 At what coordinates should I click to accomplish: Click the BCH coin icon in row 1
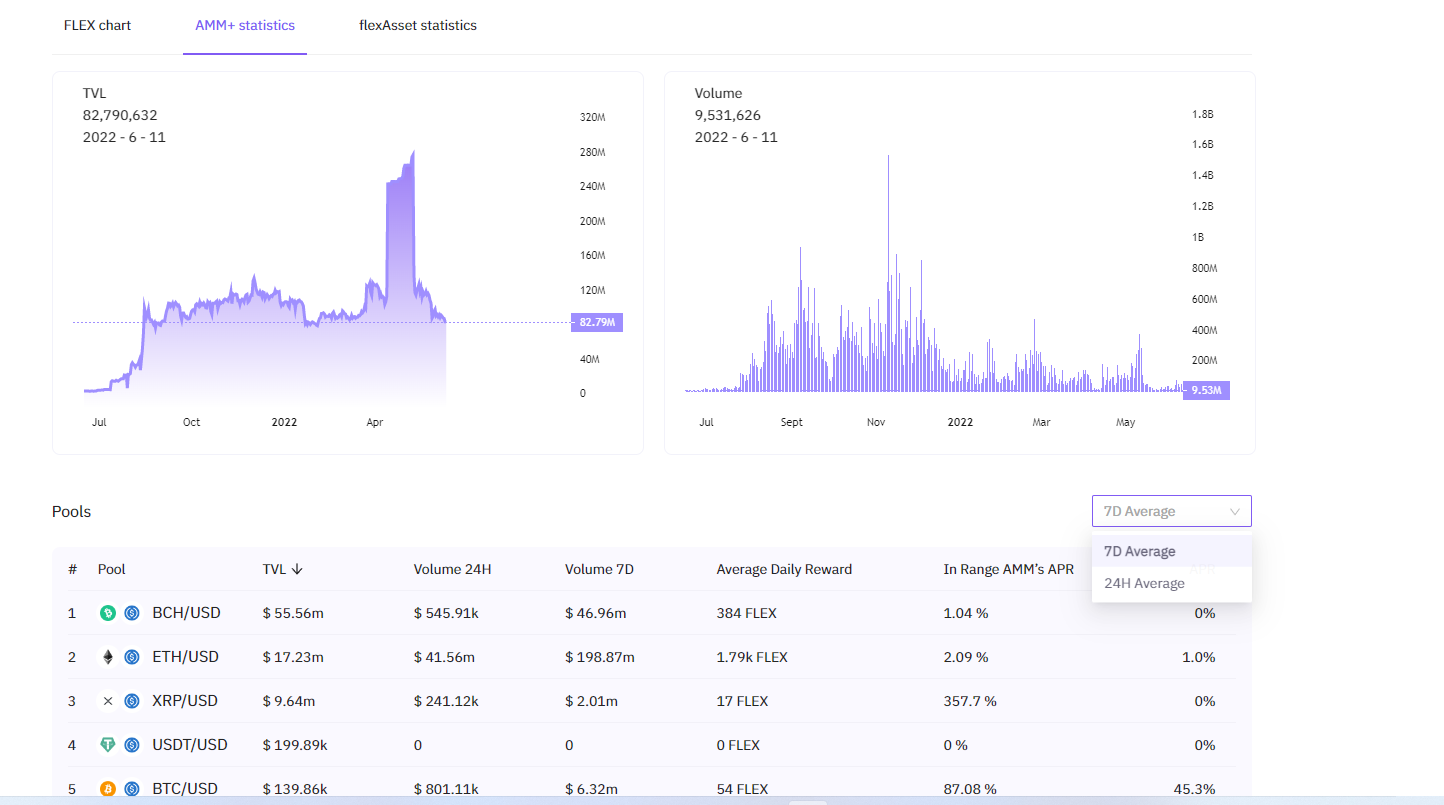pos(108,613)
